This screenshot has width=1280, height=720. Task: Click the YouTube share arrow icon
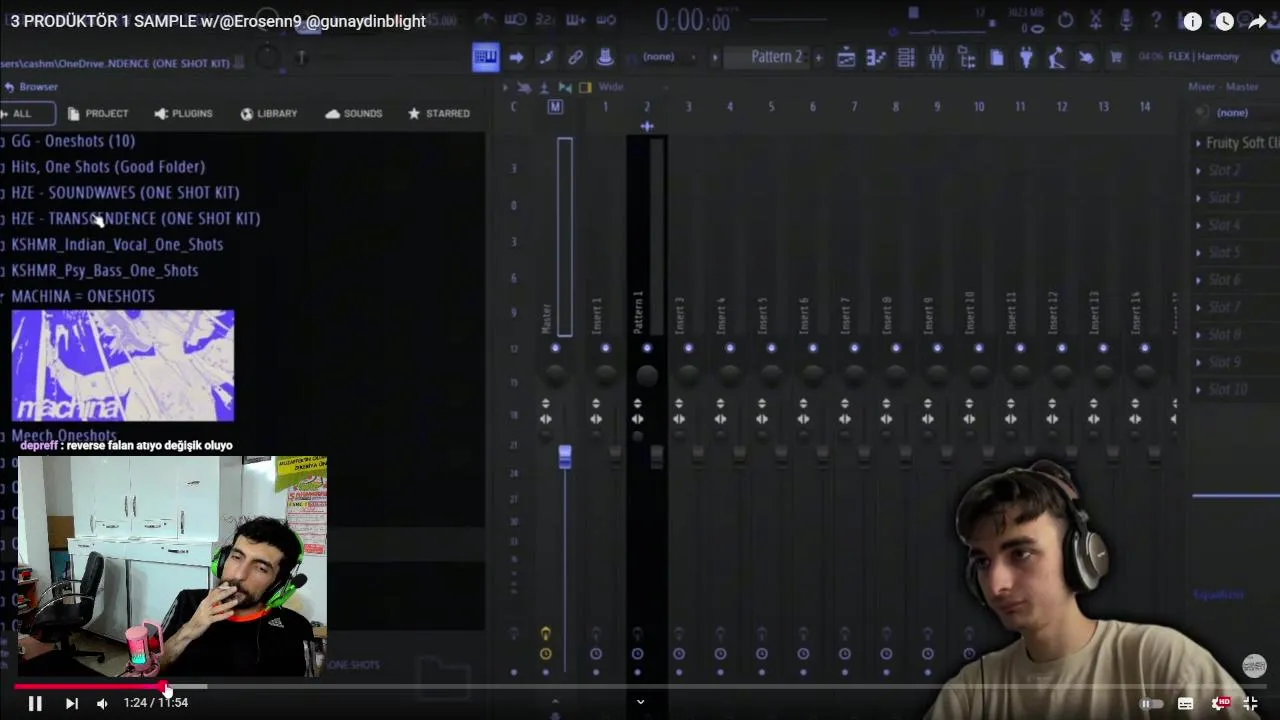point(1257,21)
